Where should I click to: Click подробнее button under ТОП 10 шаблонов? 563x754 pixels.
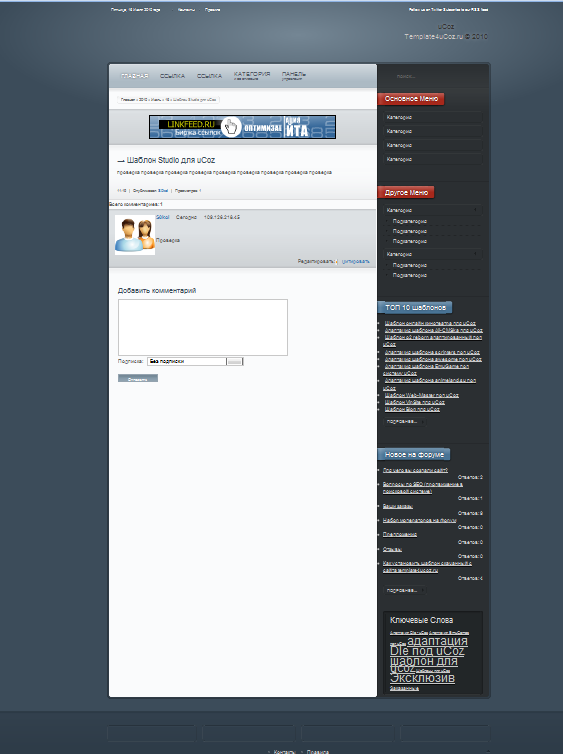pos(404,422)
